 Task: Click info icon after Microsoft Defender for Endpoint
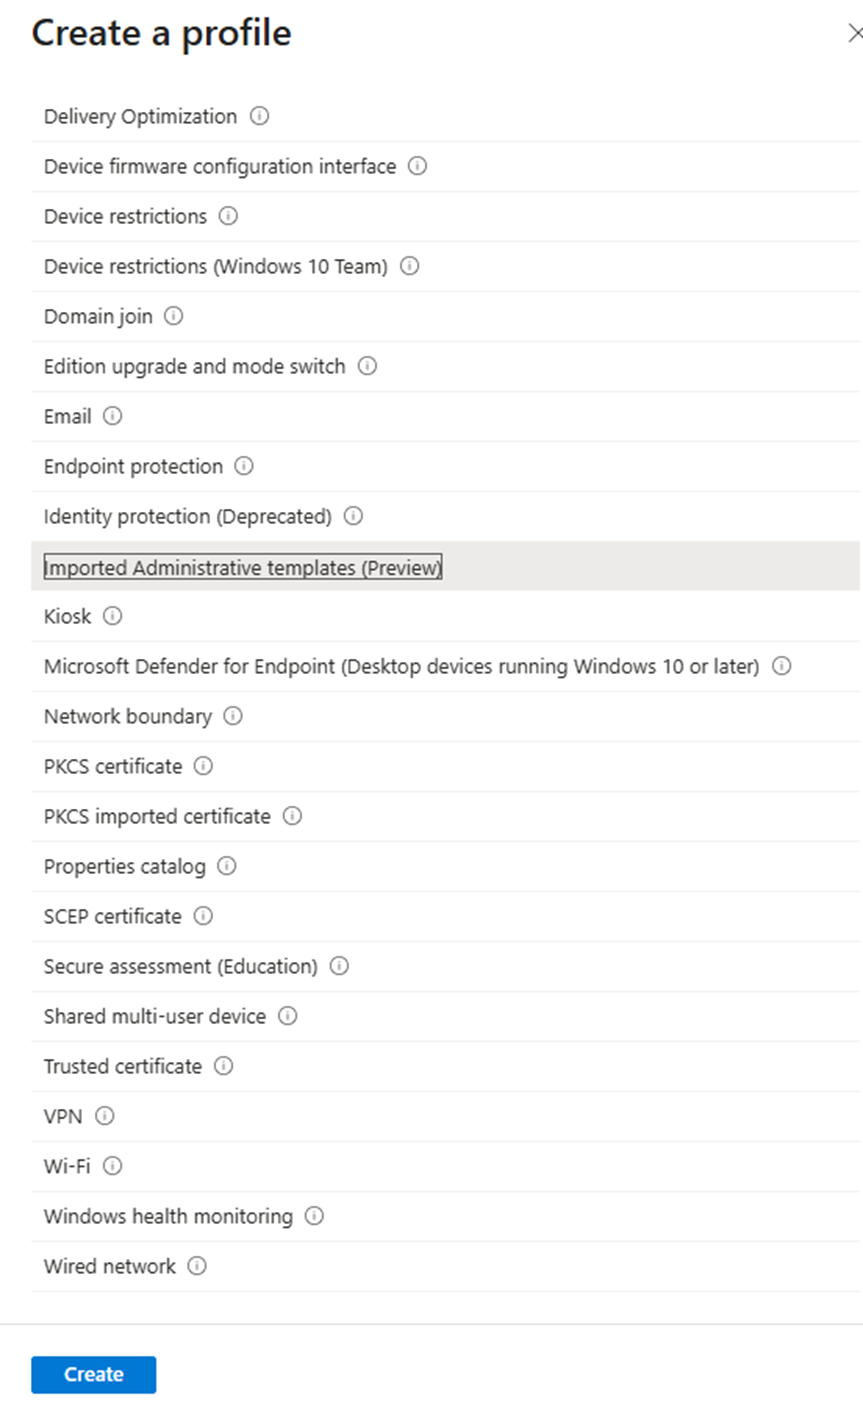click(782, 666)
